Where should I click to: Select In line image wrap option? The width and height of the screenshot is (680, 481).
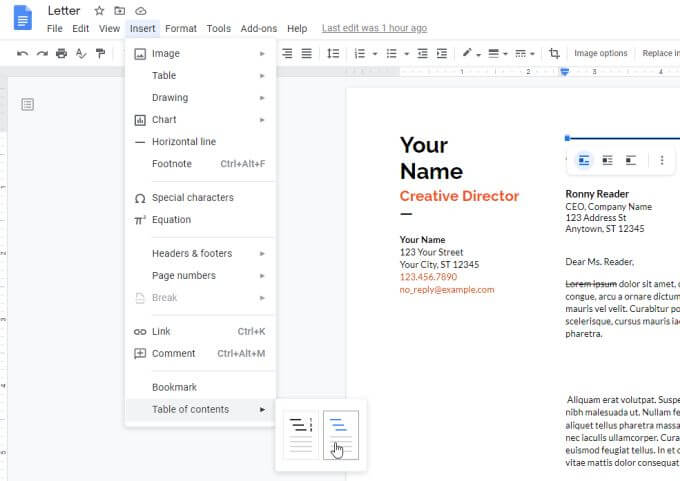[584, 160]
